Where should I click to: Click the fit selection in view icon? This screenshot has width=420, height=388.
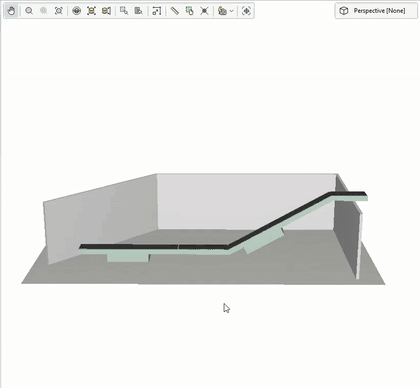click(x=91, y=11)
